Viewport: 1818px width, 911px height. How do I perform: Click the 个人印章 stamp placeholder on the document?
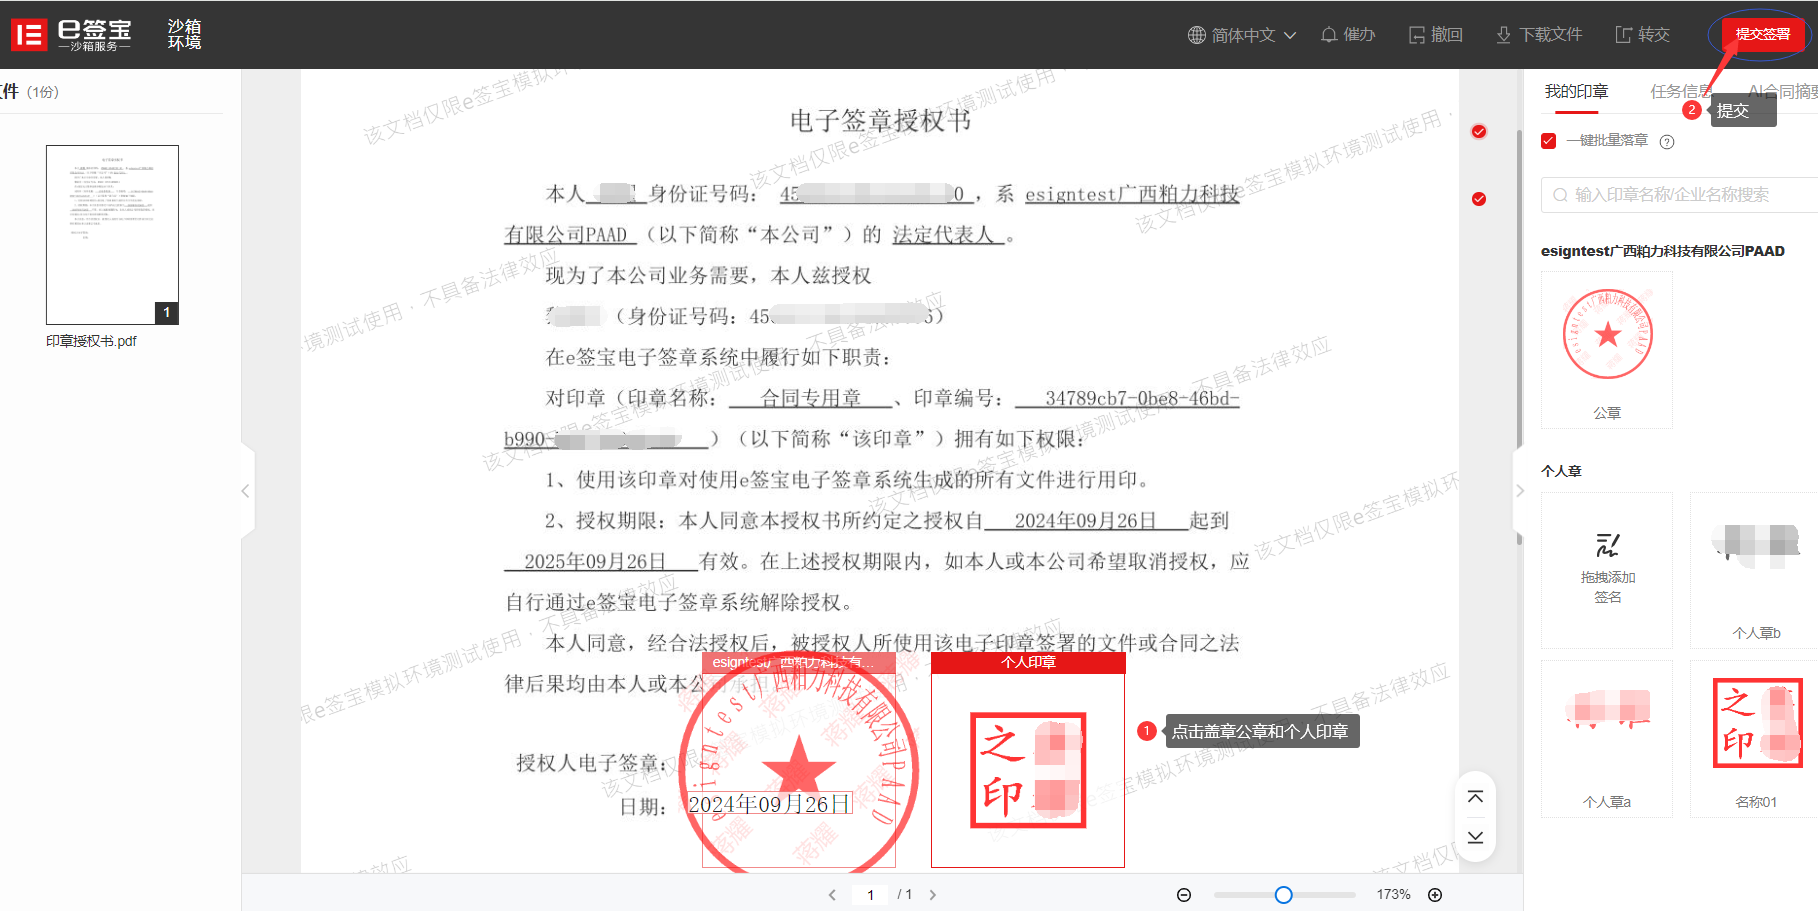click(x=1028, y=760)
